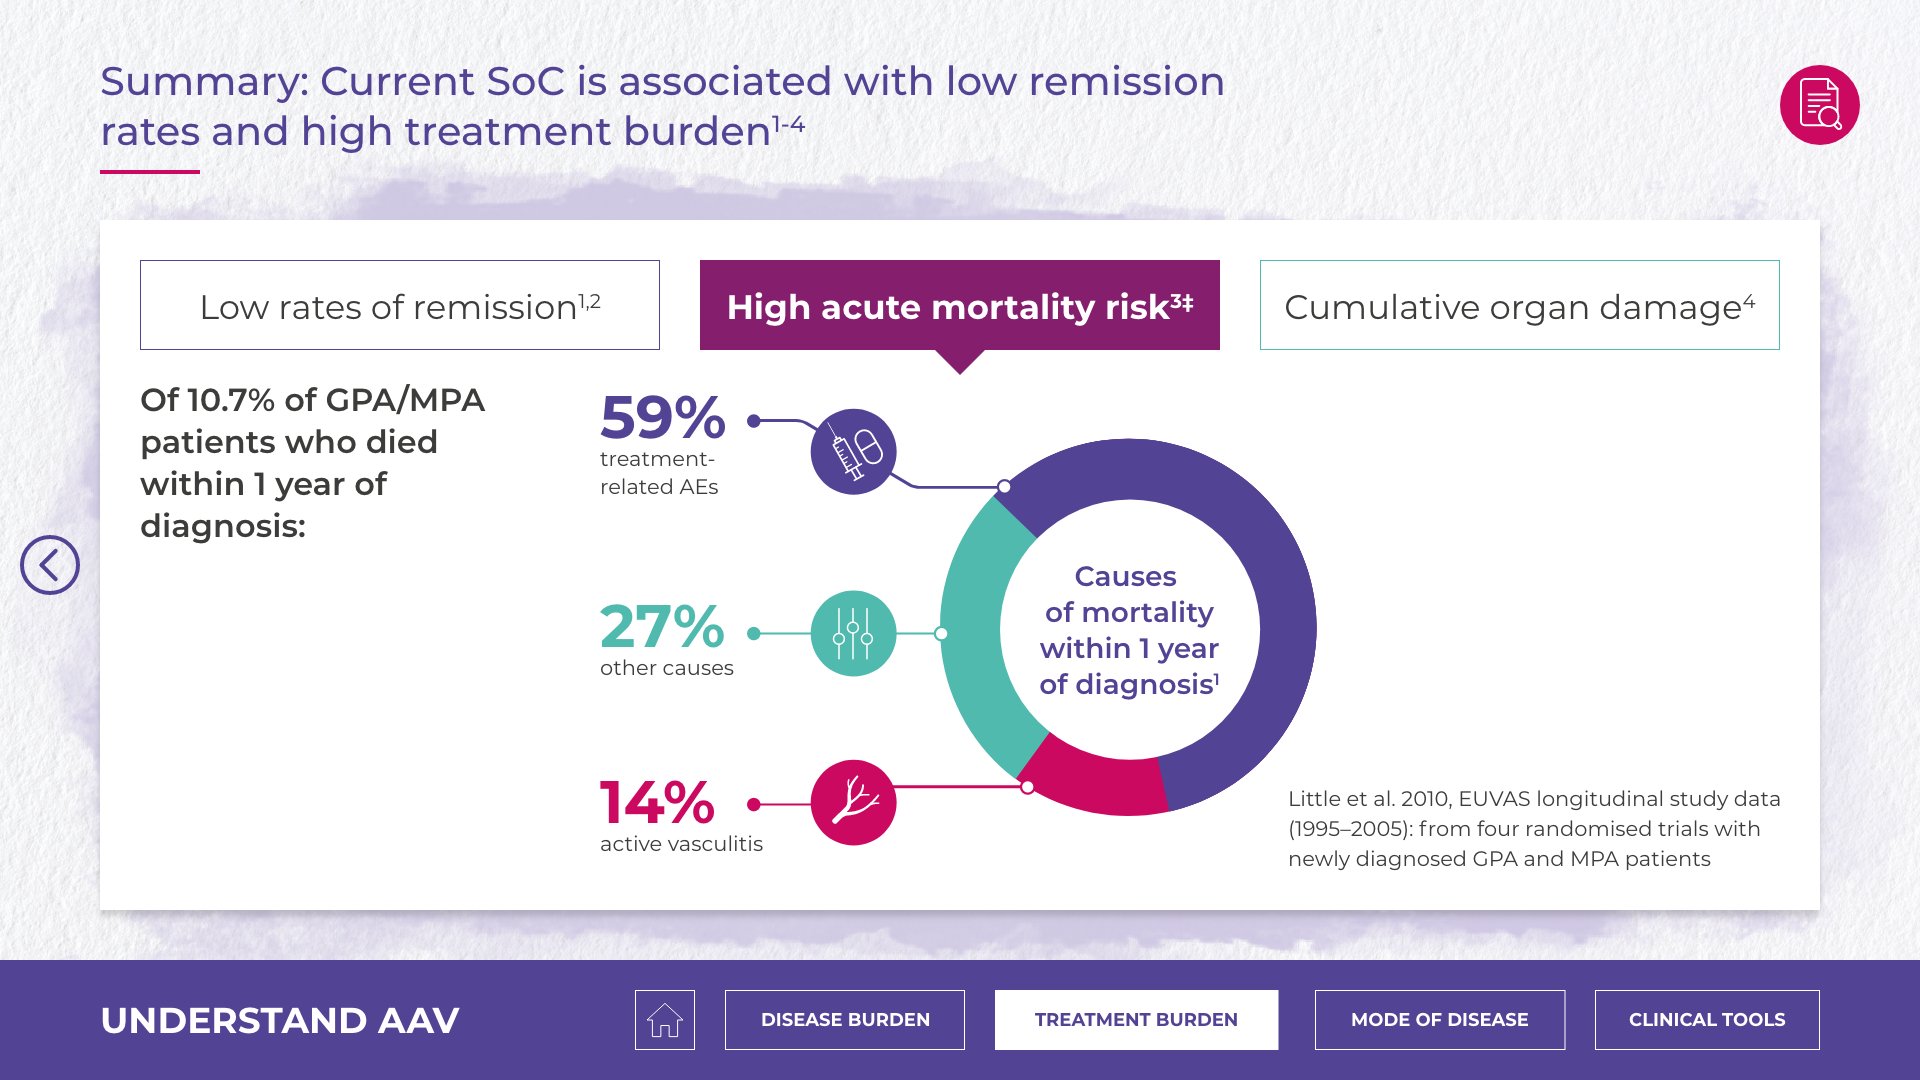Screen dimensions: 1920x1080
Task: Go back with the left arrow button
Action: (x=50, y=565)
